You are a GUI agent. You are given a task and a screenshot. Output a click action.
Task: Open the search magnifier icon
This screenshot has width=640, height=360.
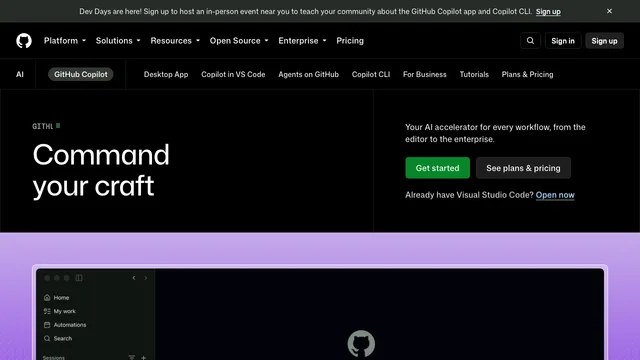[x=530, y=41]
